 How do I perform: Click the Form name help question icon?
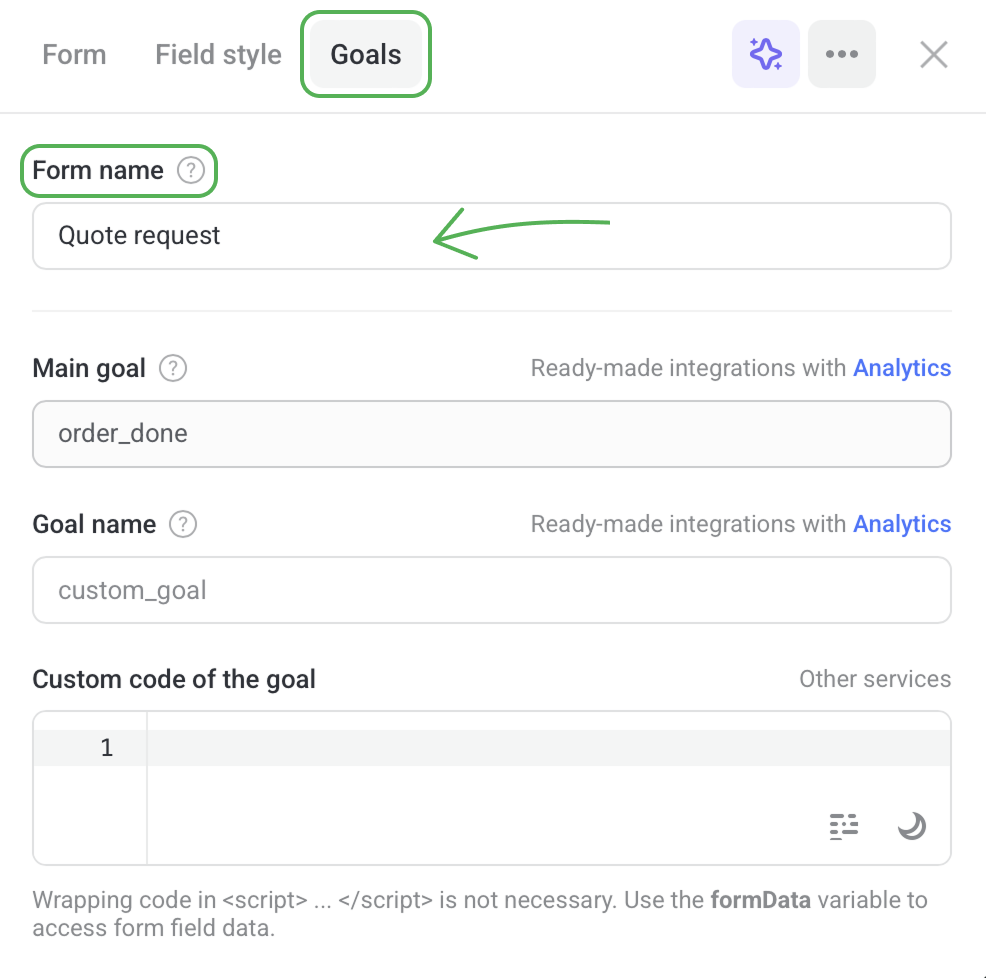190,171
